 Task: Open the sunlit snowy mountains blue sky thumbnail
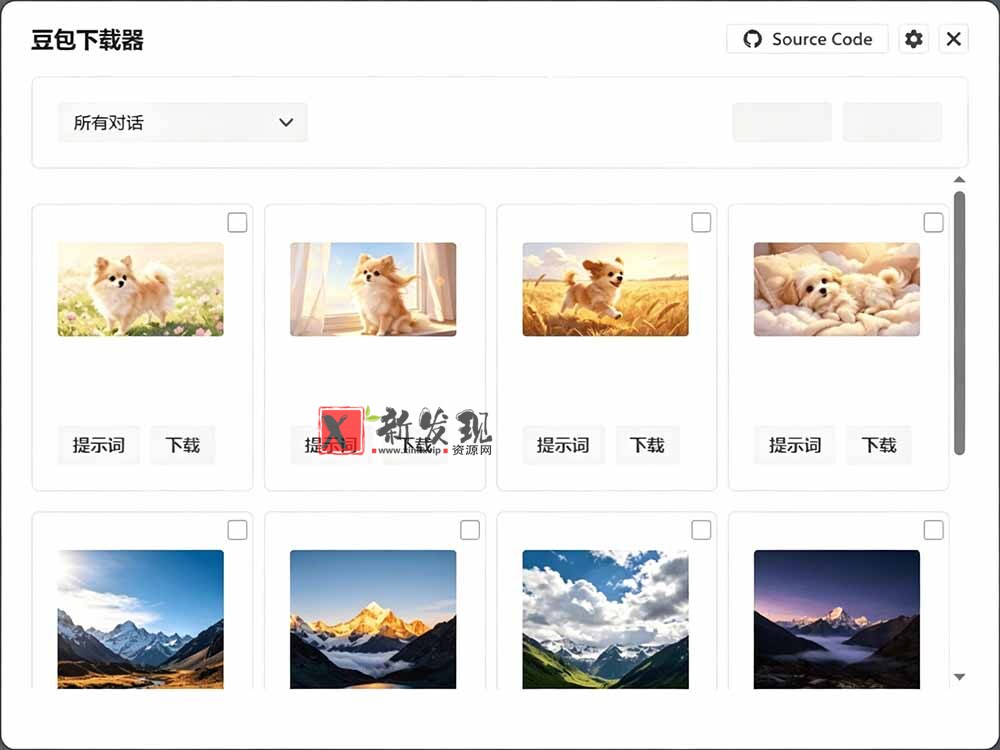coord(140,619)
